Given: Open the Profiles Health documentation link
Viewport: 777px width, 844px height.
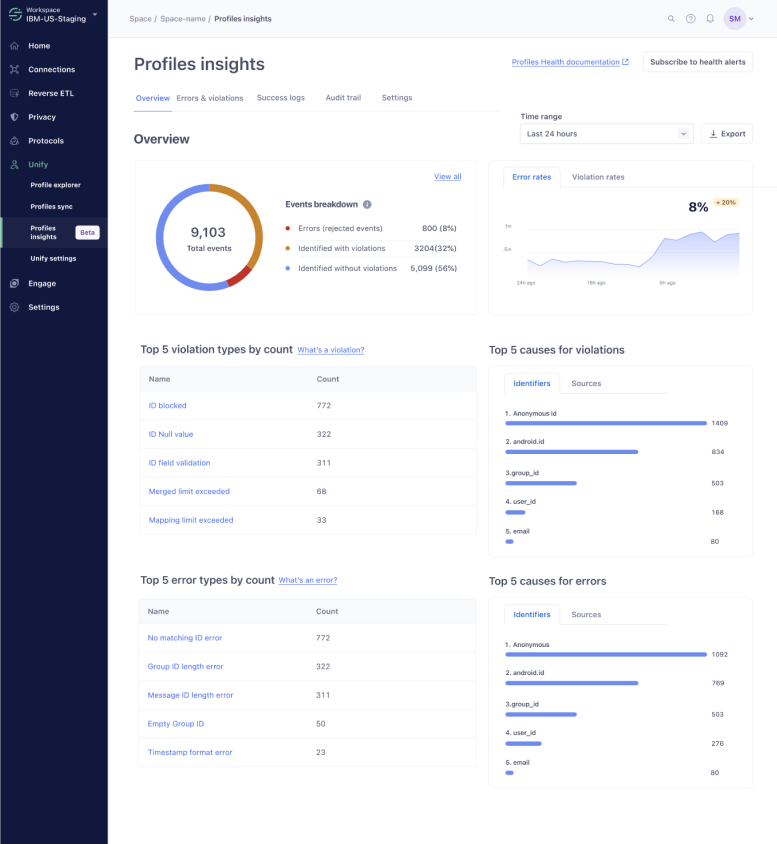Looking at the screenshot, I should [x=566, y=62].
